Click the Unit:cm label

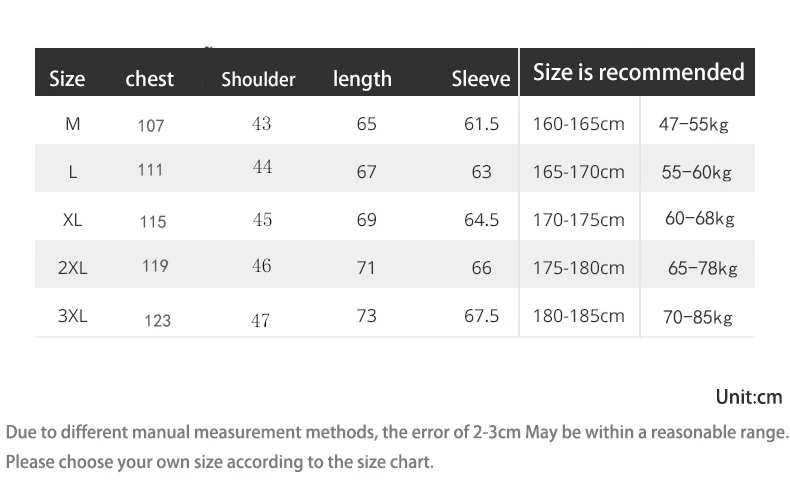tap(749, 397)
